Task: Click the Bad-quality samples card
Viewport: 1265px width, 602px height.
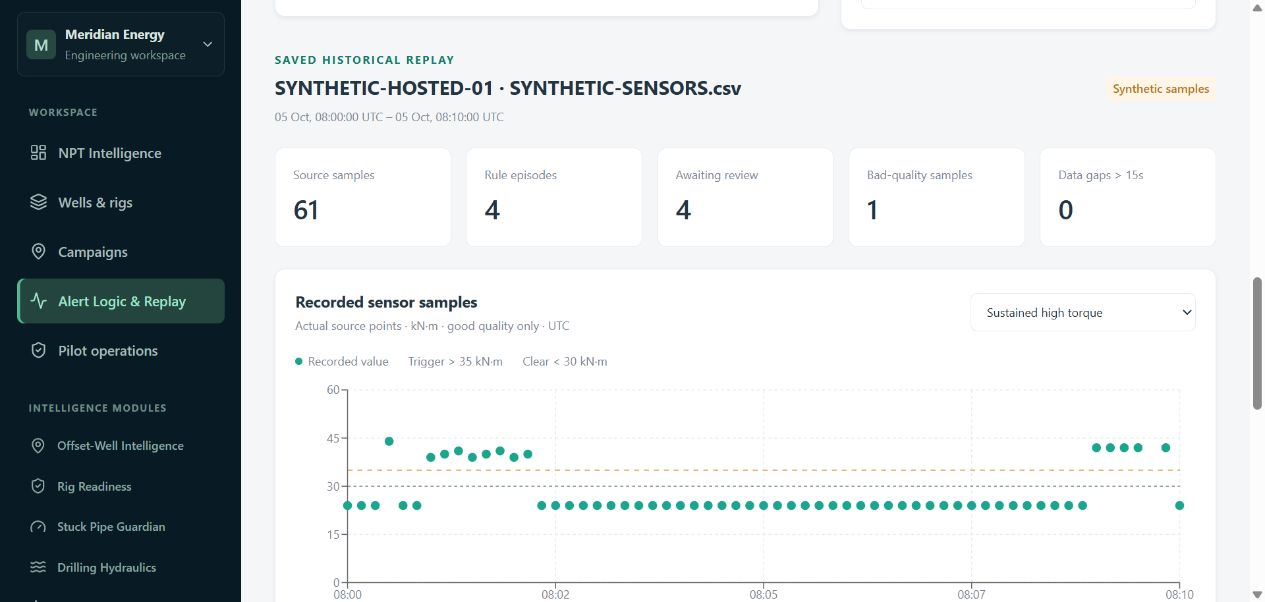Action: point(937,197)
